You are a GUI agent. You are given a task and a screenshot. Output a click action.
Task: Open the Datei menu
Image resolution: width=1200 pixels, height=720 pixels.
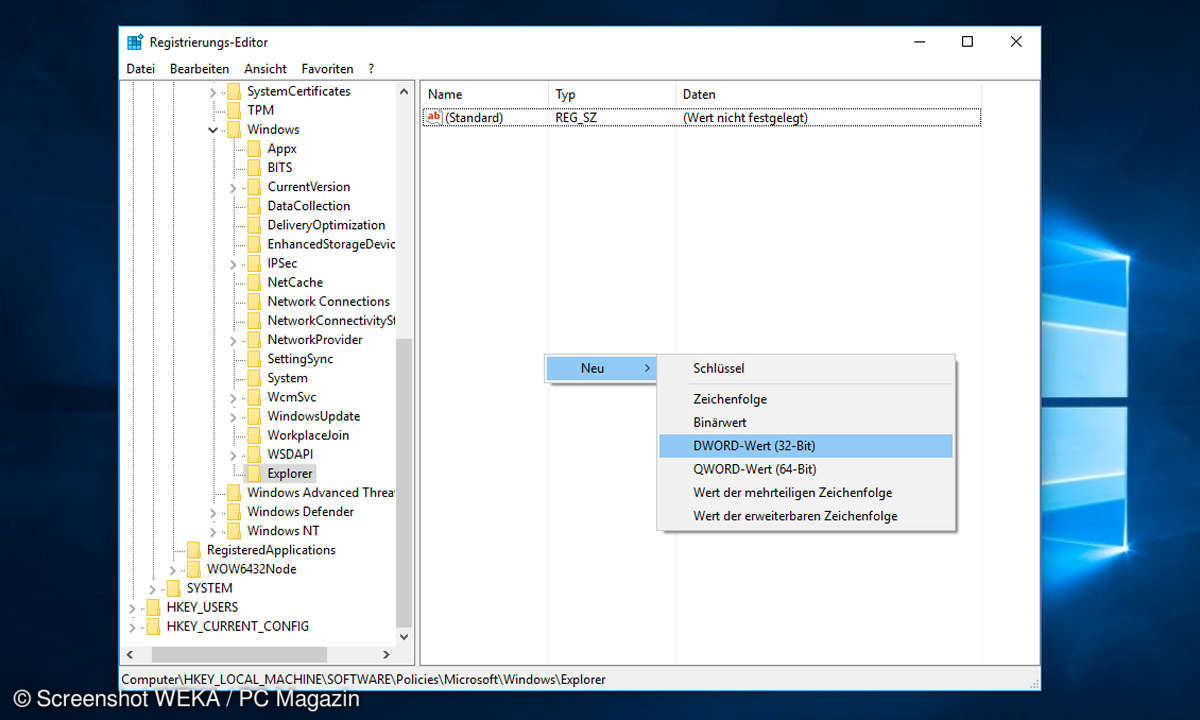141,69
